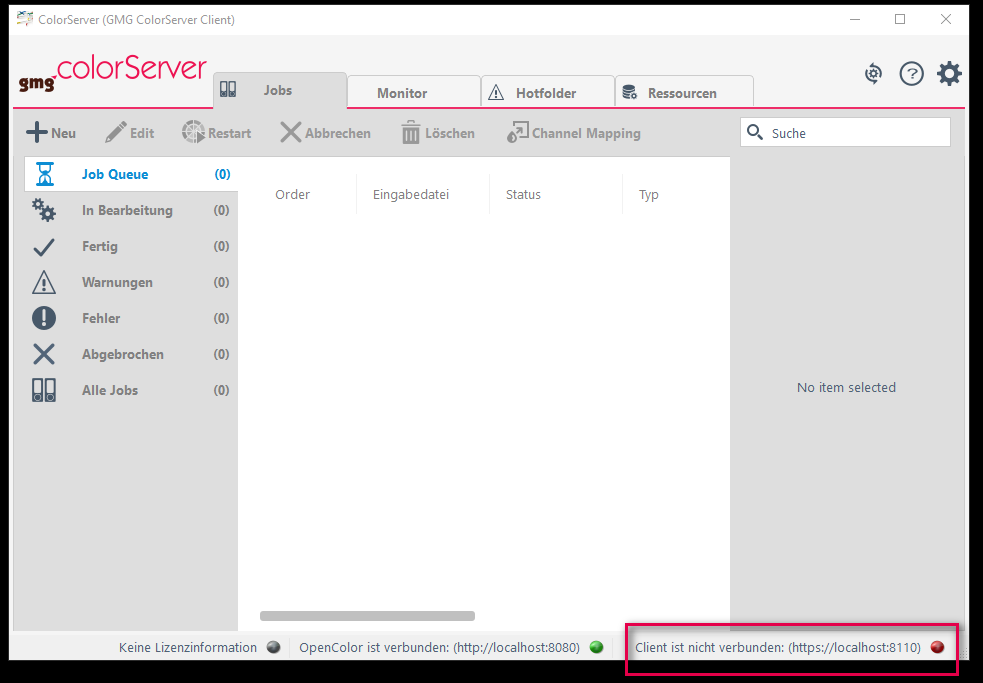Viewport: 983px width, 683px height.
Task: Click the green OpenColor connection indicator
Action: [x=597, y=647]
